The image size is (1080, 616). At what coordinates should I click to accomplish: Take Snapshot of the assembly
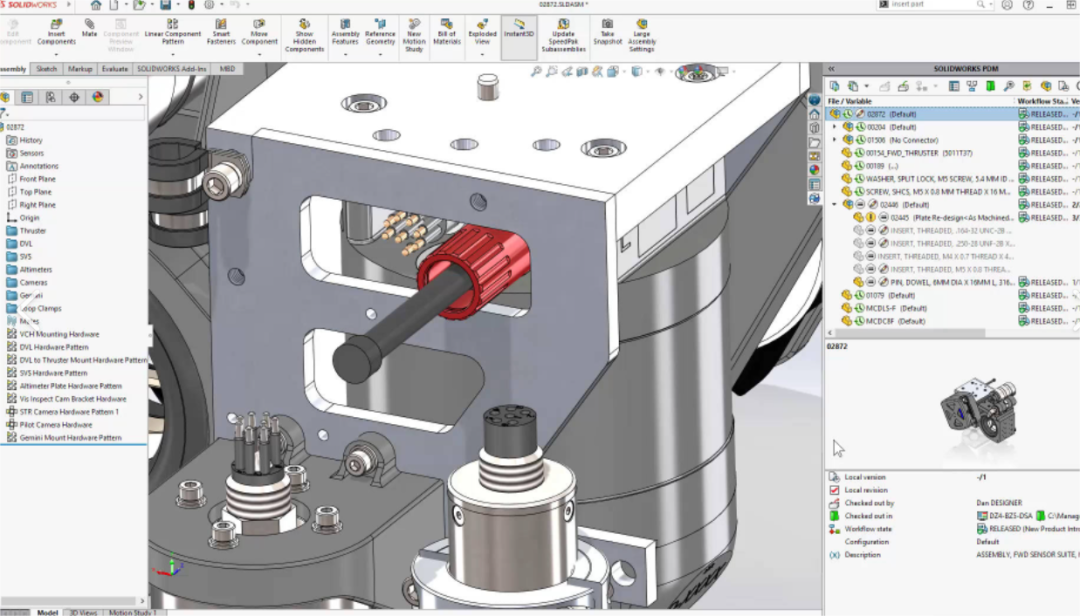(608, 32)
